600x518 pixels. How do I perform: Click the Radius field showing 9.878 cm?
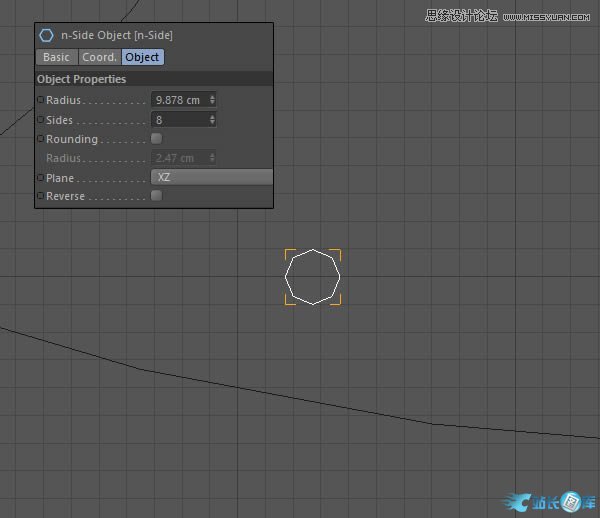click(178, 100)
